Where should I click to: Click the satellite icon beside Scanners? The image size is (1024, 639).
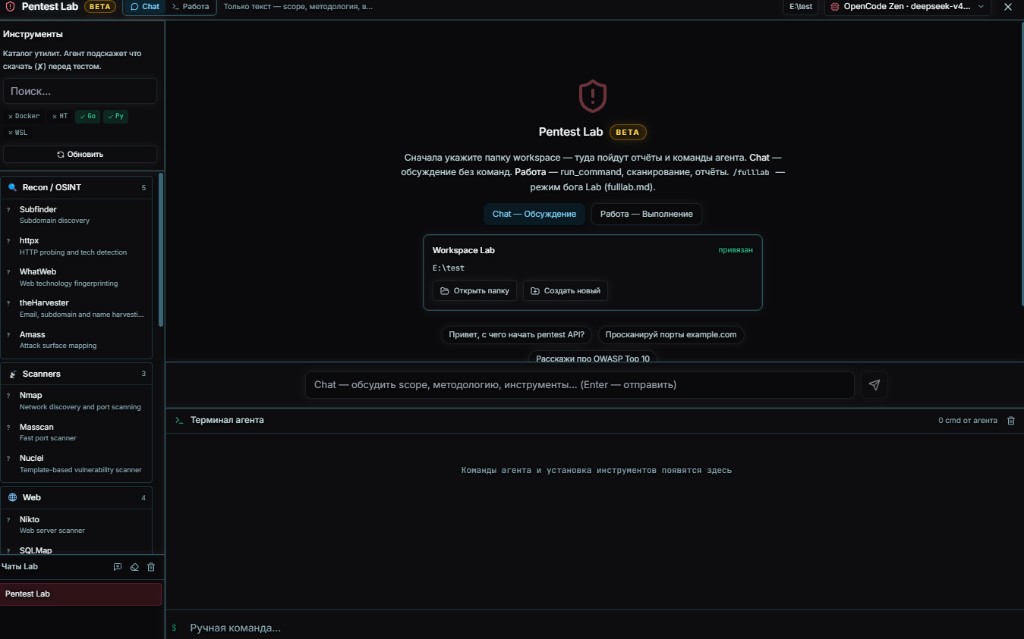pos(12,374)
